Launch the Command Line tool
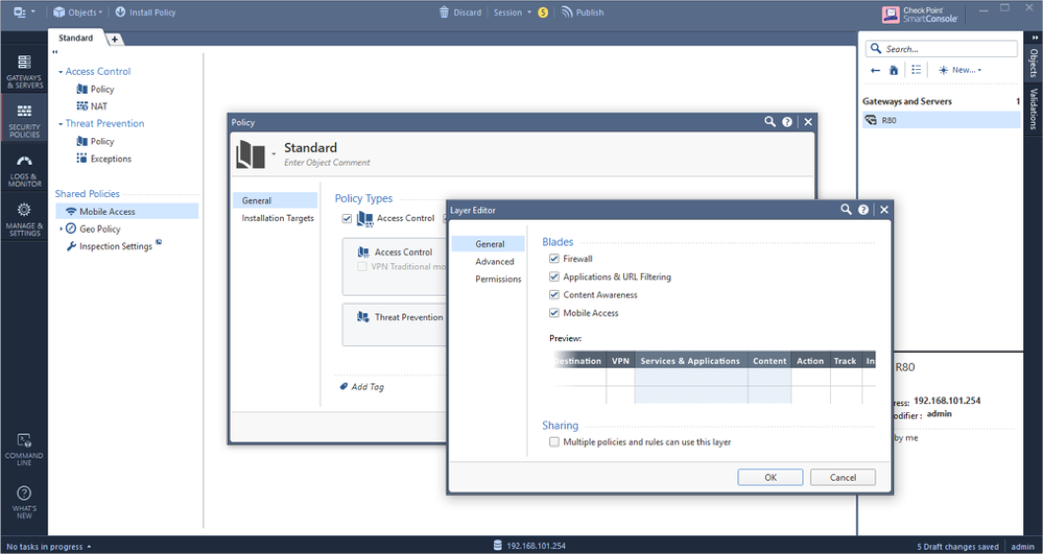The image size is (1043, 554). (x=24, y=448)
